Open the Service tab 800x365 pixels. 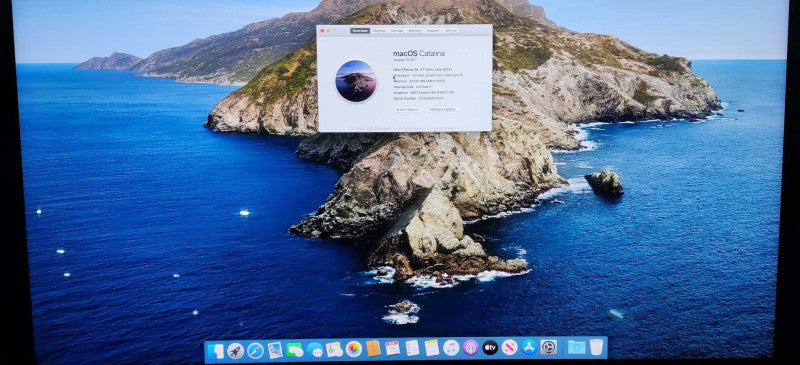point(451,31)
